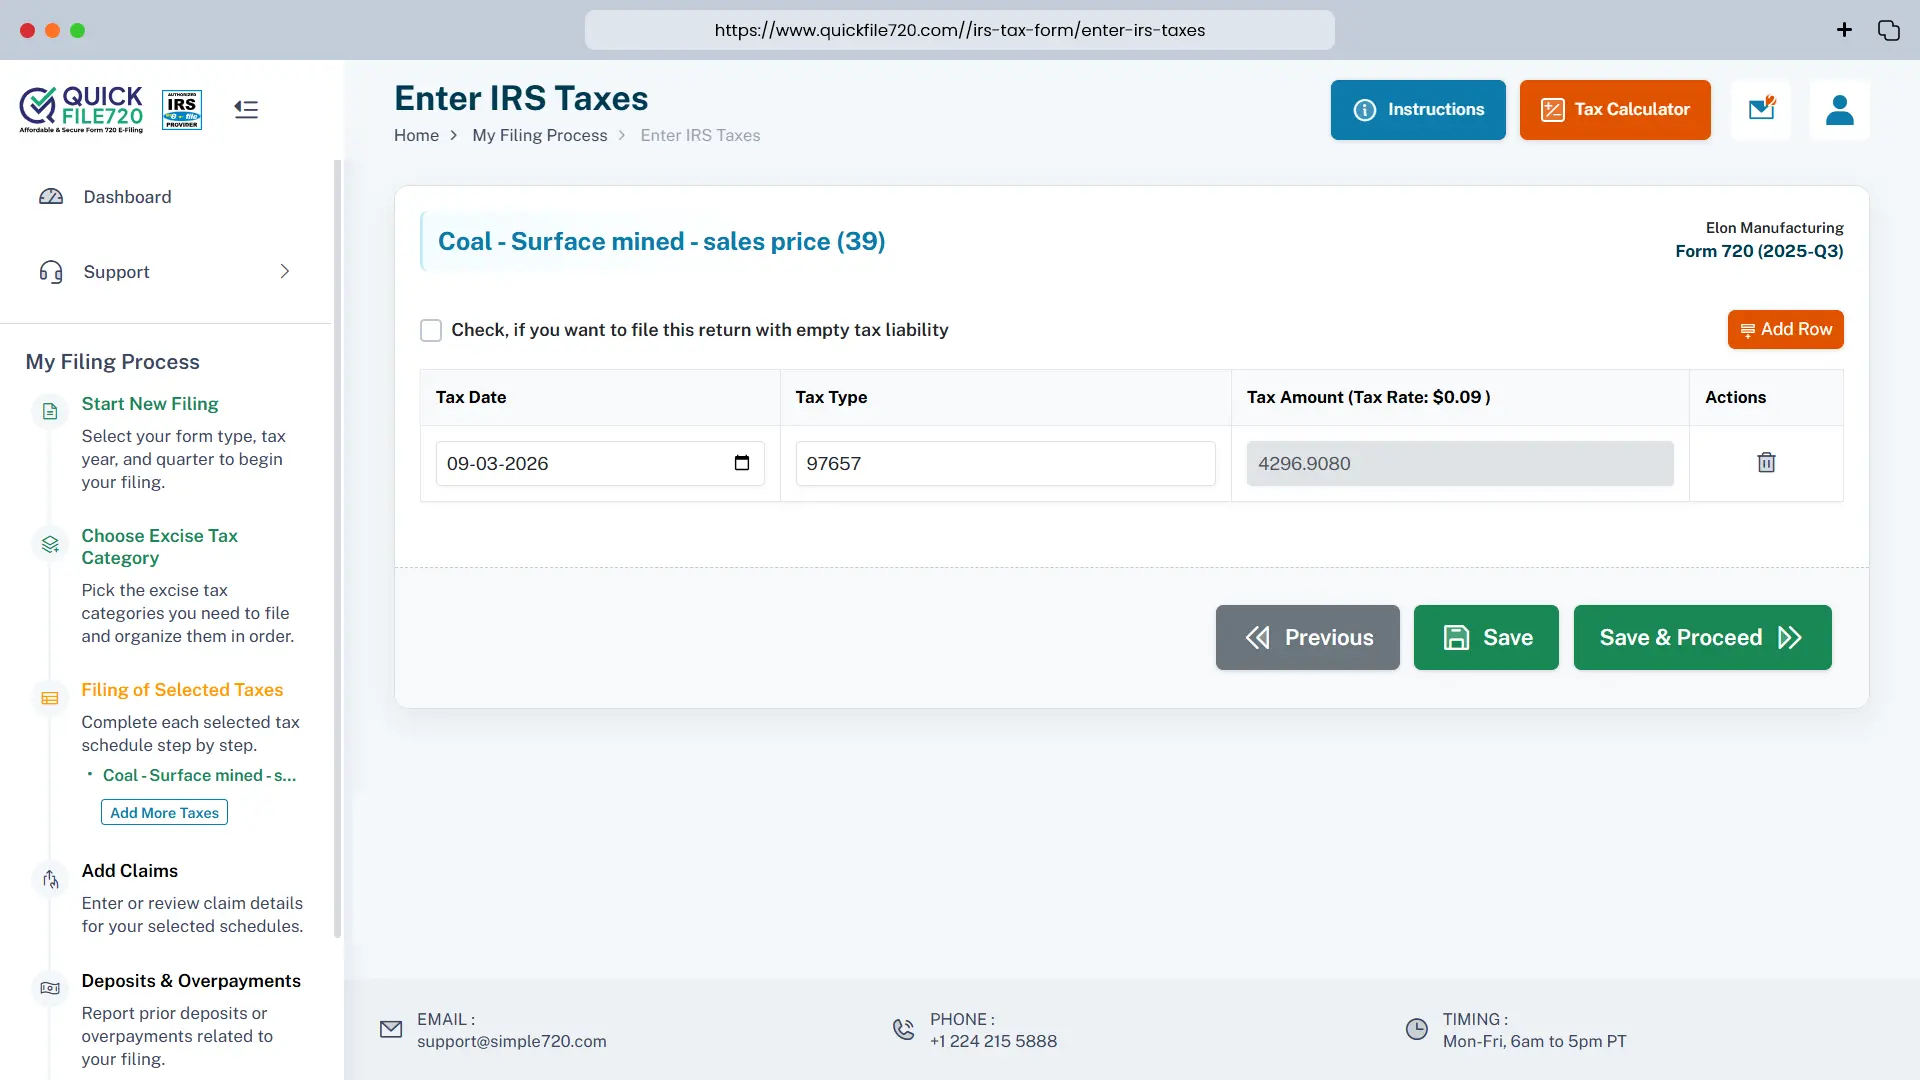Add a new tax row with Add Row
The width and height of the screenshot is (1920, 1080).
click(1786, 329)
